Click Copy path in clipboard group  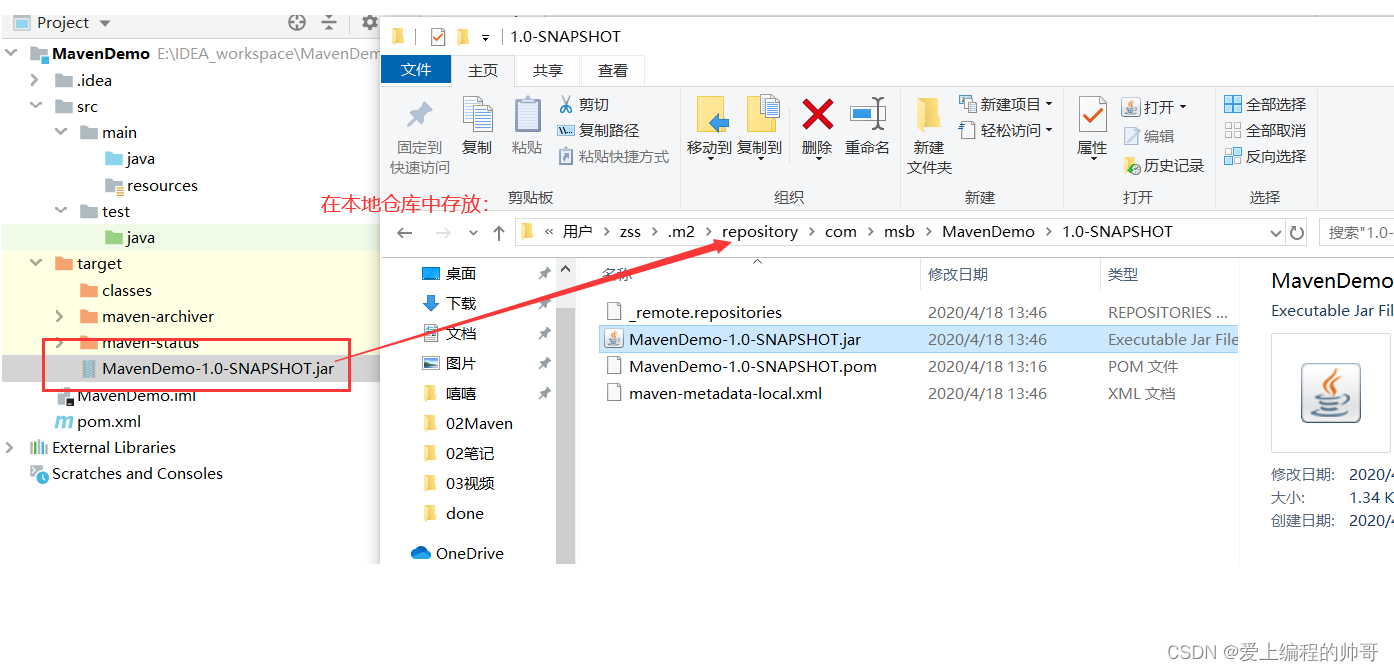[x=598, y=130]
